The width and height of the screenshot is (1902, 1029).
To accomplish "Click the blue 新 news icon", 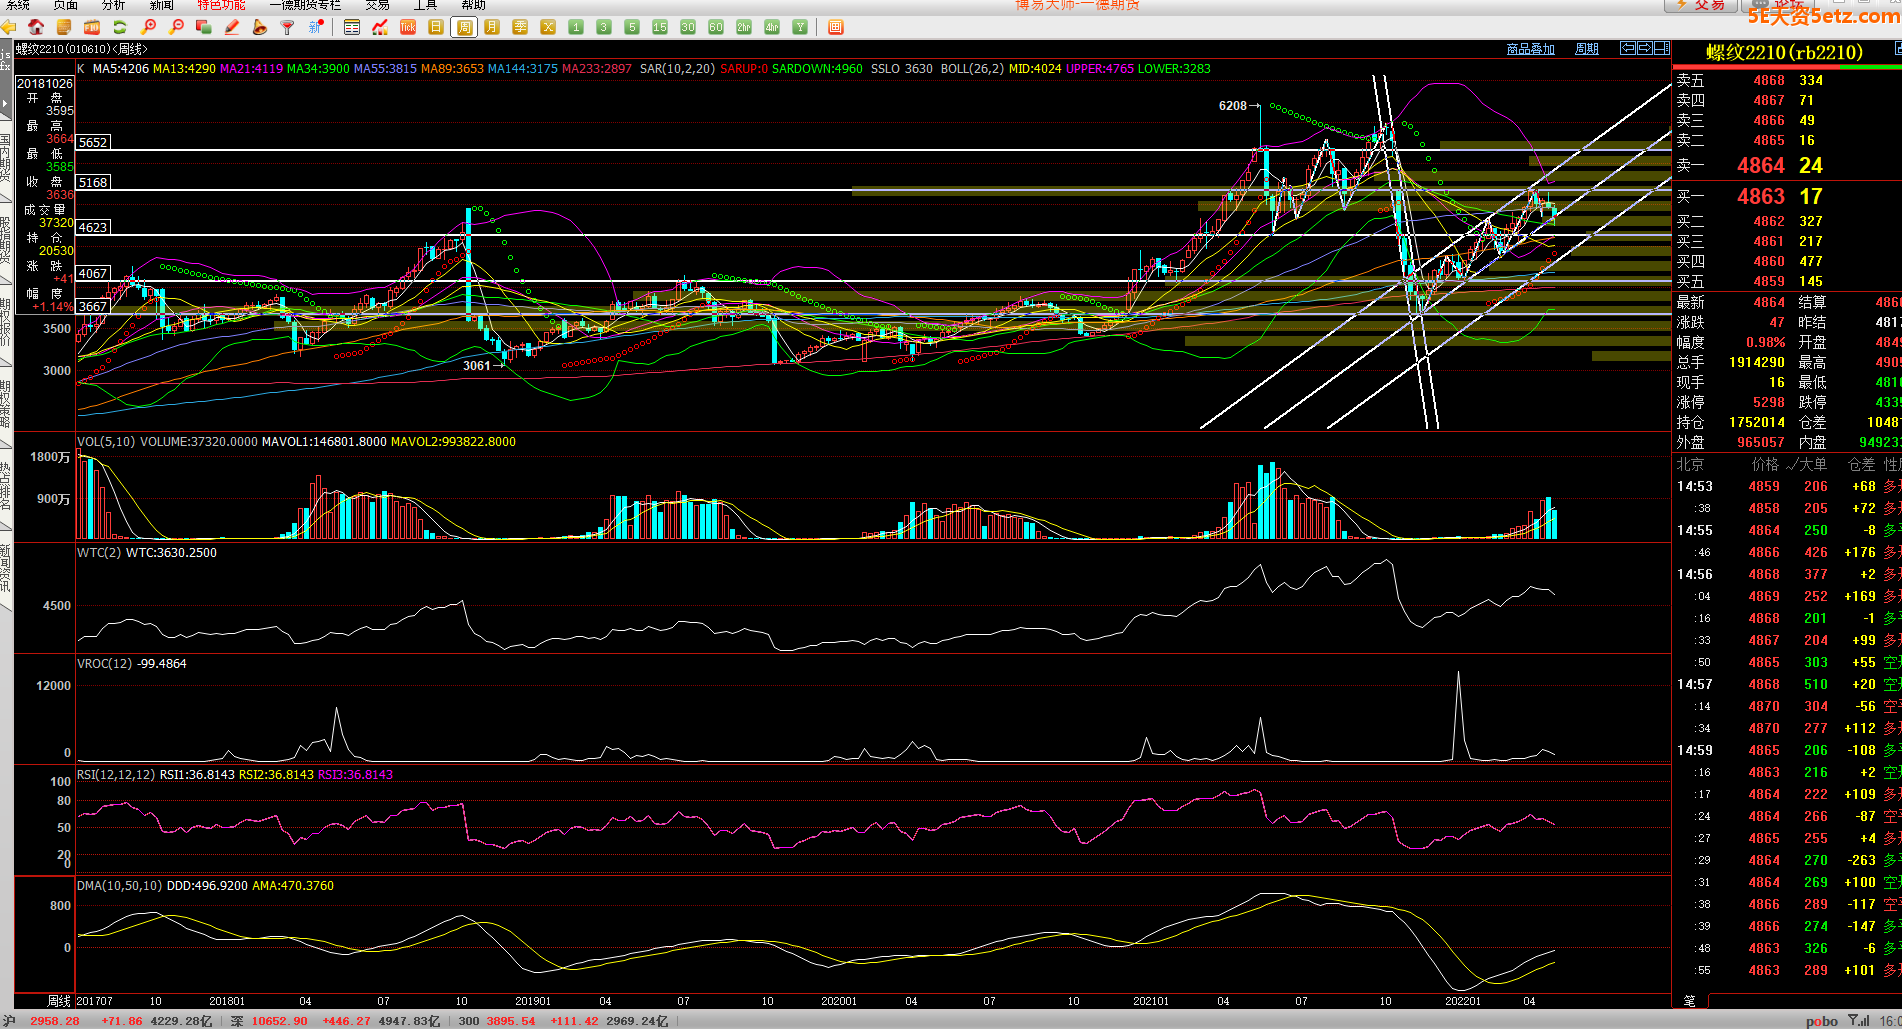I will (x=316, y=27).
